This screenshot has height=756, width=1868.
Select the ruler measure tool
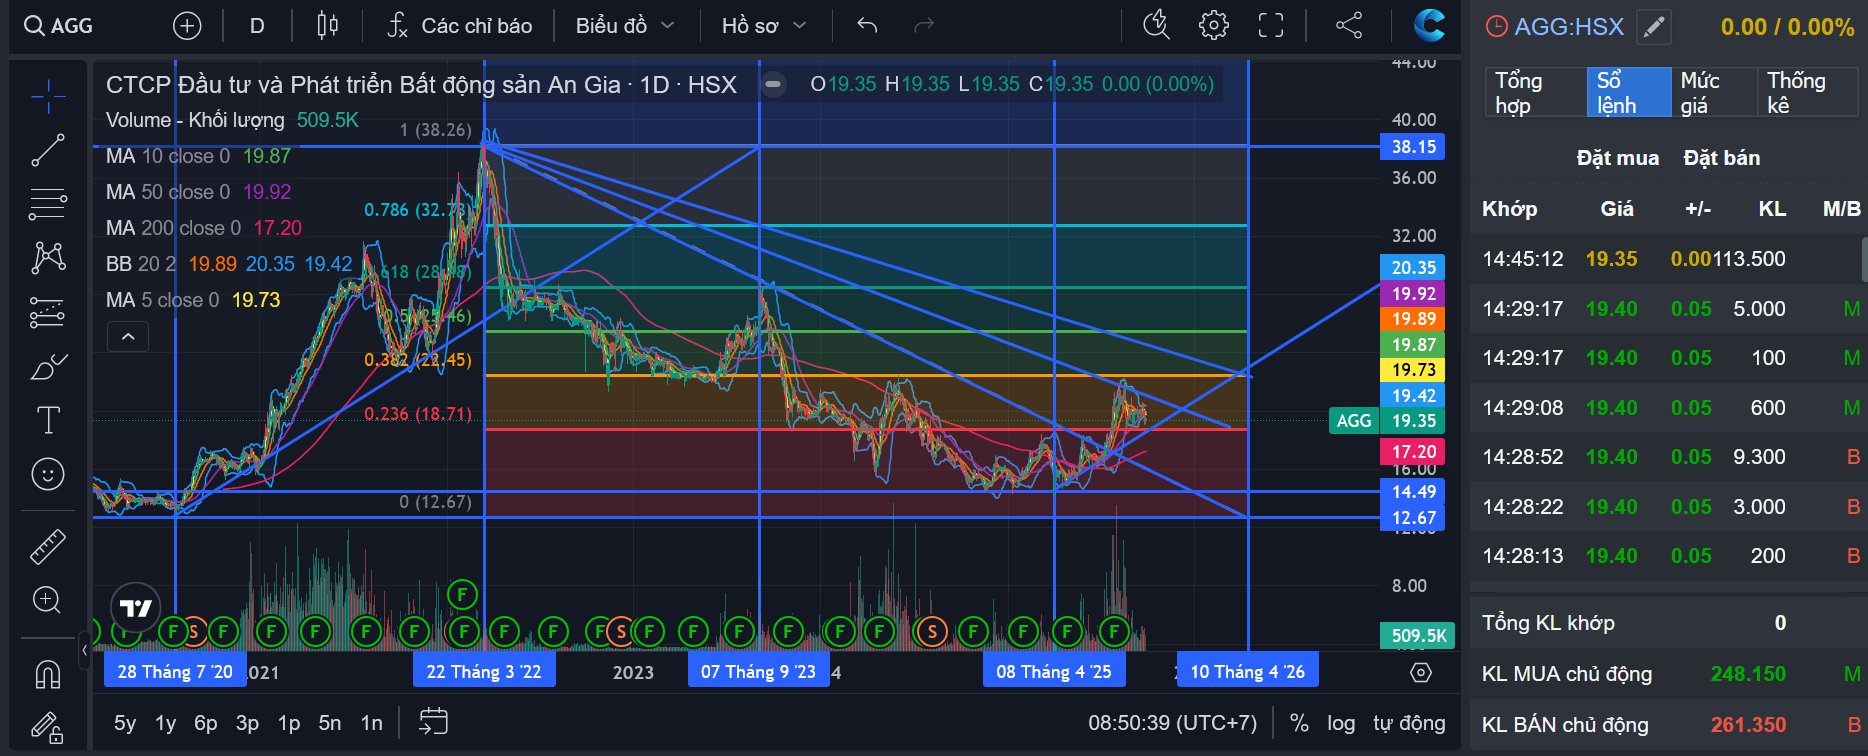point(48,546)
